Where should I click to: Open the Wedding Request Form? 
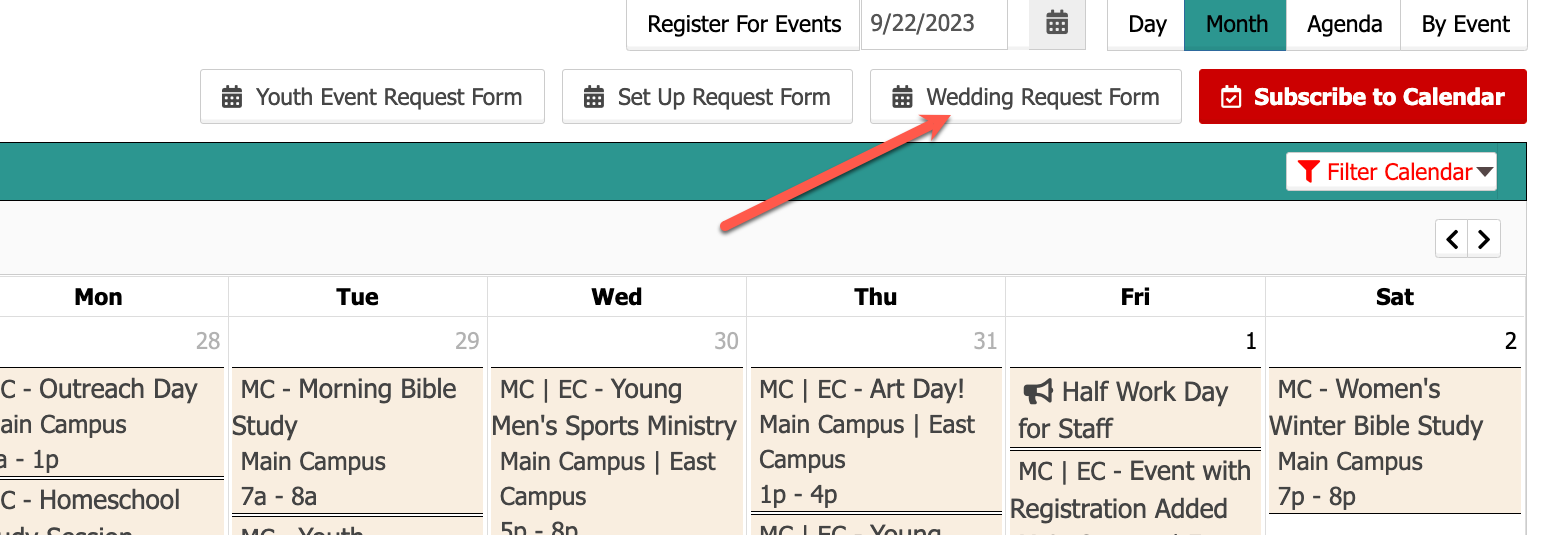tap(1026, 97)
